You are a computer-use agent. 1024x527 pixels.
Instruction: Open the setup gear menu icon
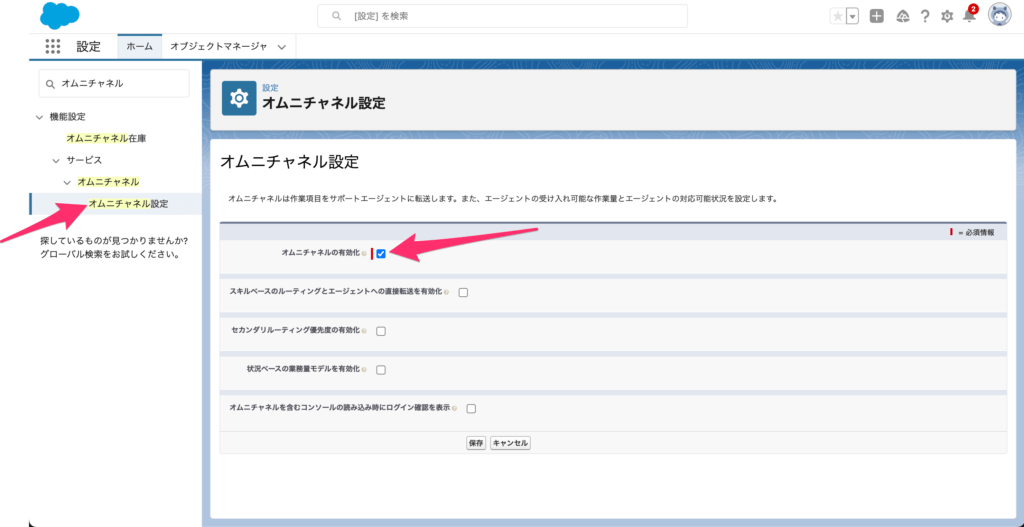[947, 16]
